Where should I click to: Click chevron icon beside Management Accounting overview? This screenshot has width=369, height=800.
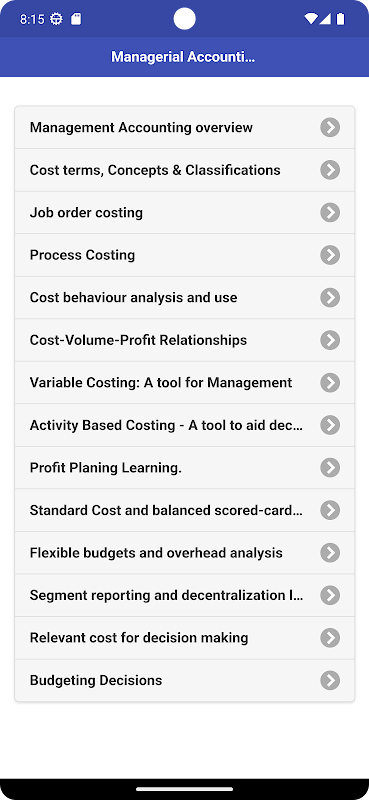pyautogui.click(x=330, y=128)
